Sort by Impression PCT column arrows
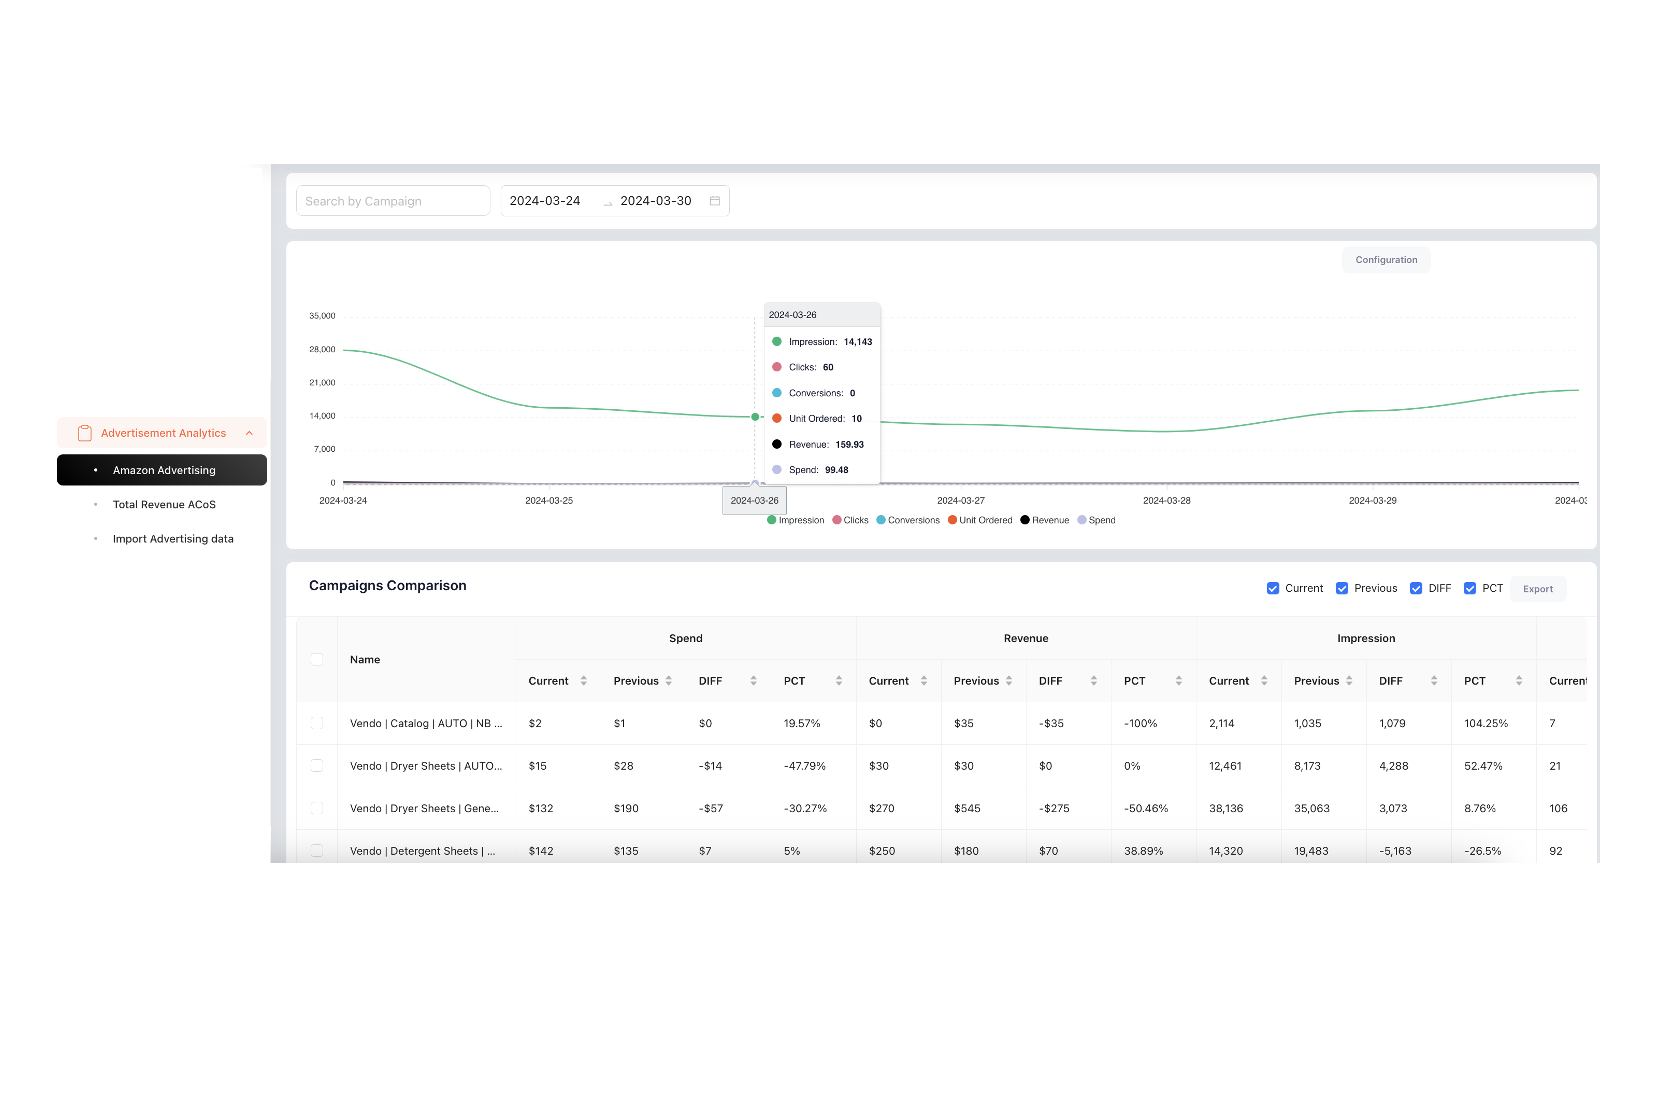Image resolution: width=1666 pixels, height=1116 pixels. 1519,681
